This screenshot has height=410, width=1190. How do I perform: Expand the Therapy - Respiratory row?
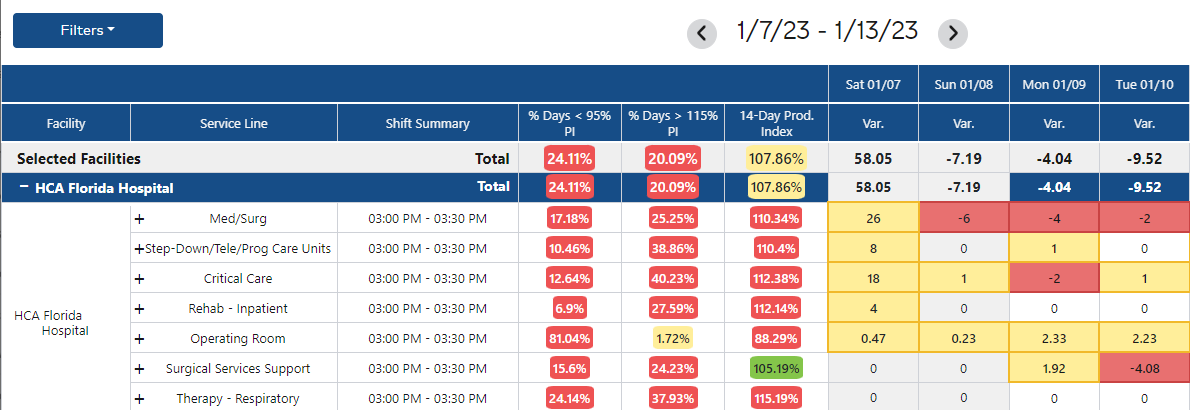pos(140,399)
